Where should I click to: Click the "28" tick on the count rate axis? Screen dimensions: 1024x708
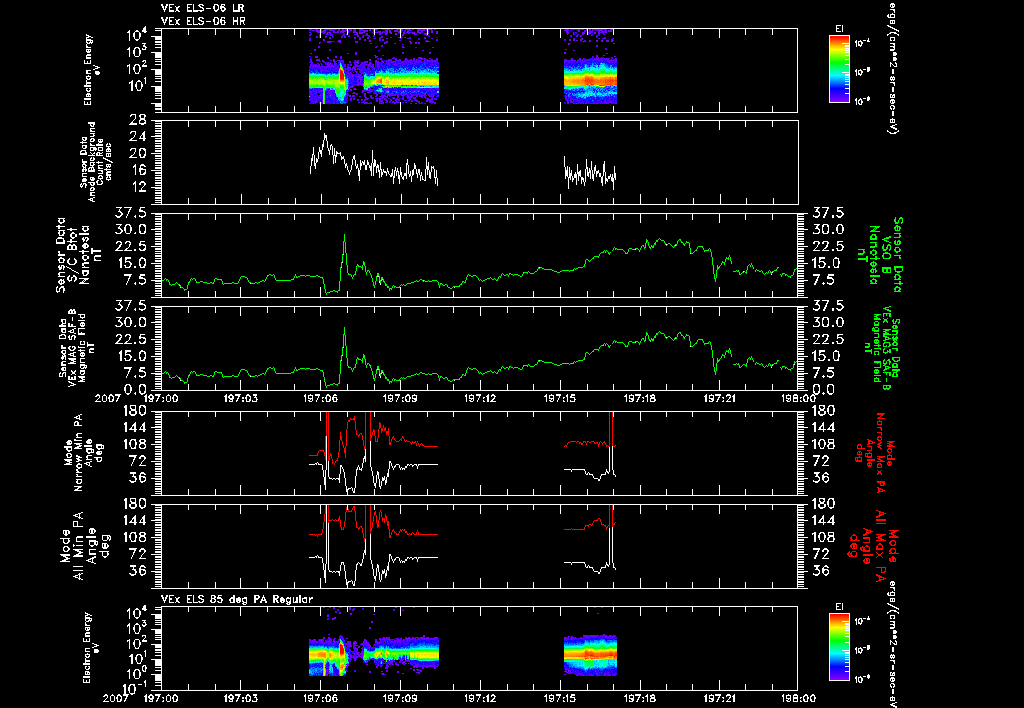138,120
